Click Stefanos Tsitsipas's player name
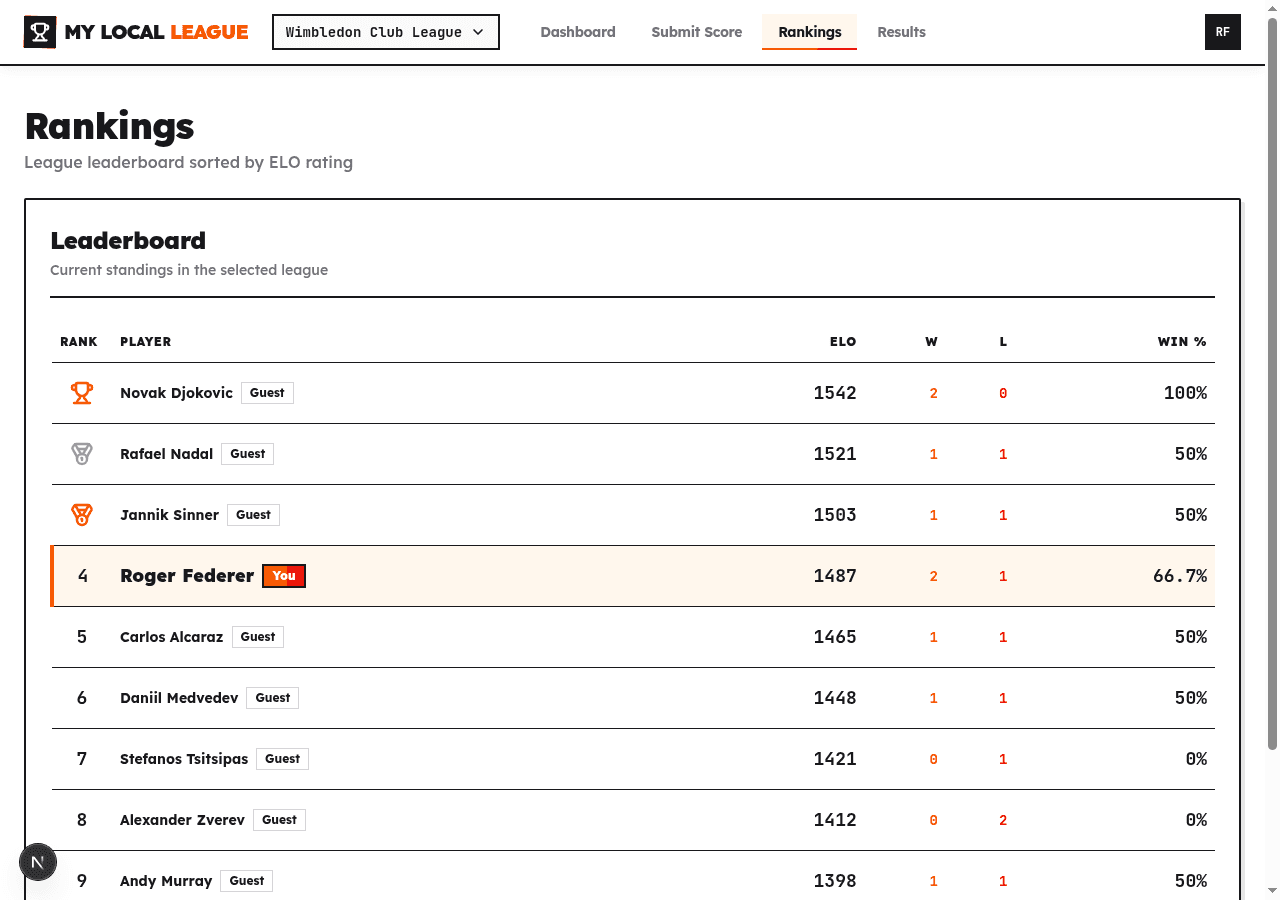Viewport: 1280px width, 900px height. click(183, 758)
